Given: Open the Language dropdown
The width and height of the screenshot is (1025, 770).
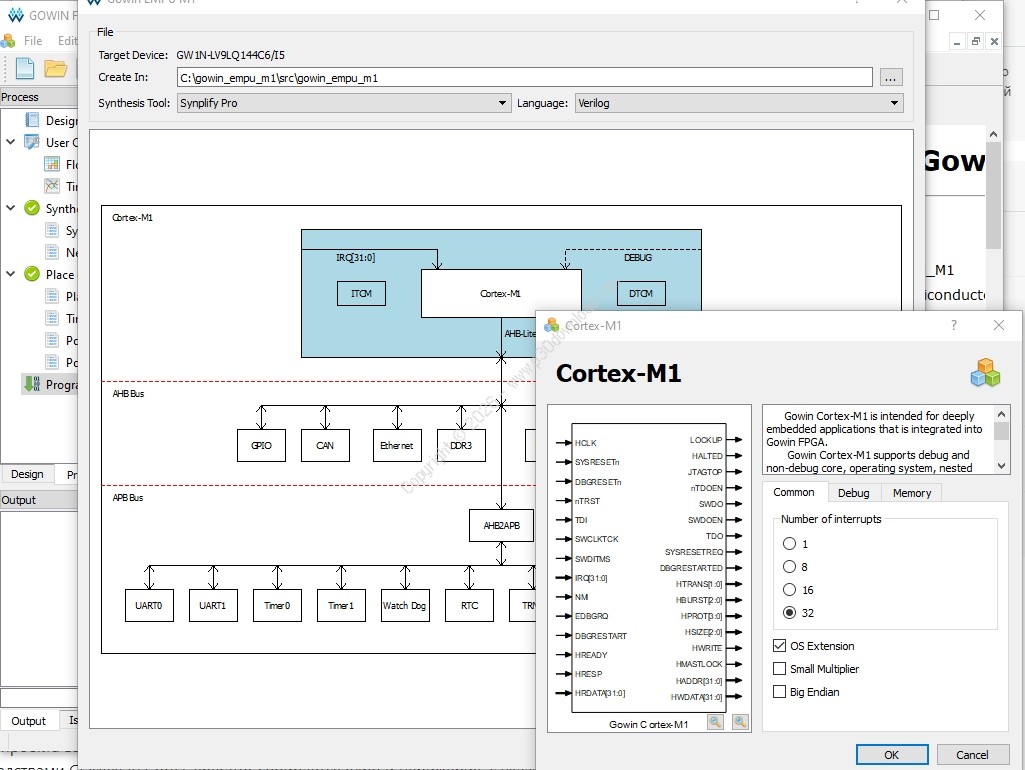Looking at the screenshot, I should [739, 103].
